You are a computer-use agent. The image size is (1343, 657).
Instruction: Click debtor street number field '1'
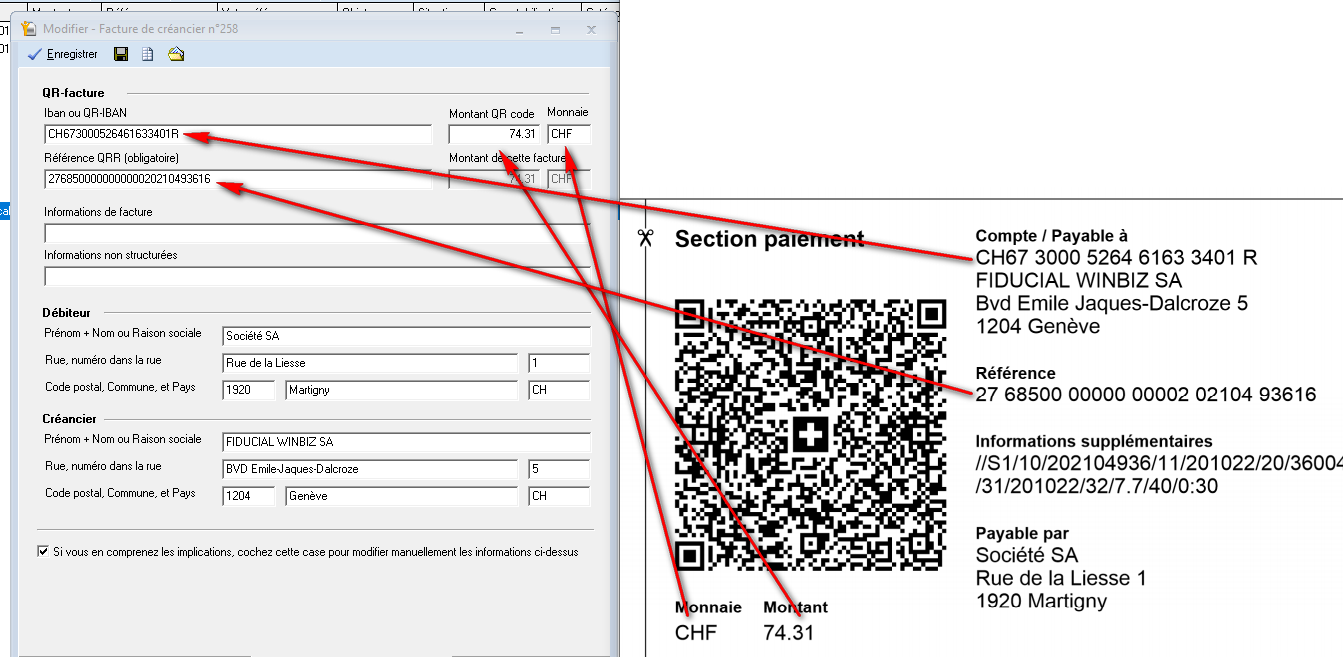tap(559, 363)
